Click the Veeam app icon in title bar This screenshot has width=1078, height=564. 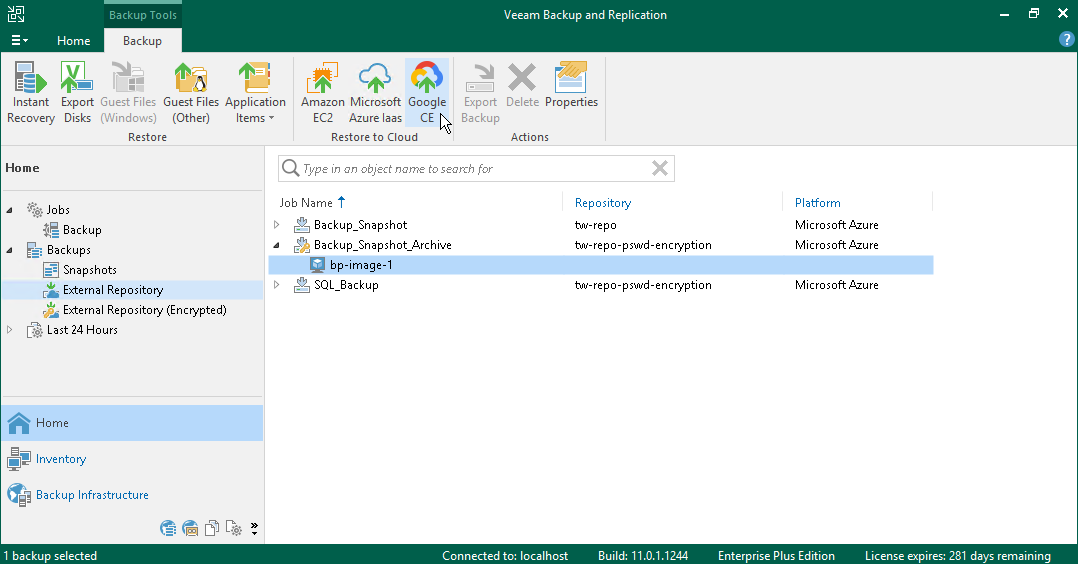coord(16,14)
